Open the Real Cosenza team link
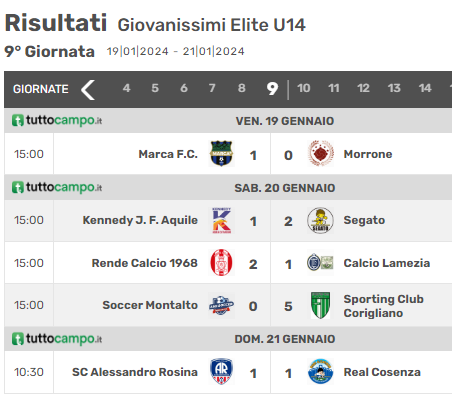This screenshot has width=452, height=412. (382, 372)
